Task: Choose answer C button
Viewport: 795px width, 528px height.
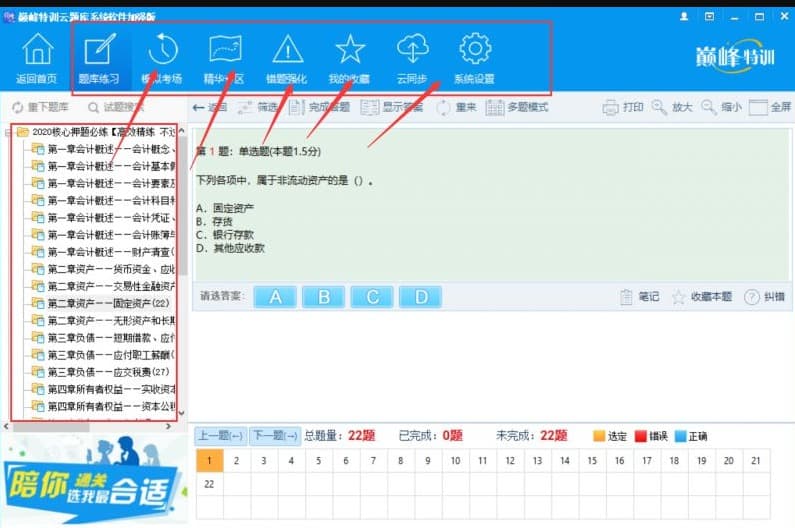Action: 372,297
